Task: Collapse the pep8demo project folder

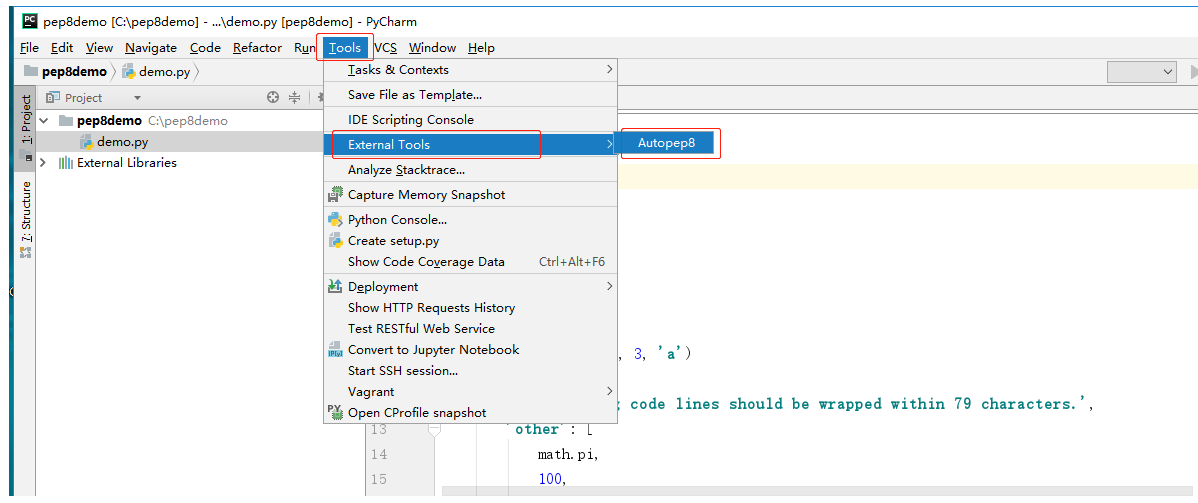Action: click(44, 121)
